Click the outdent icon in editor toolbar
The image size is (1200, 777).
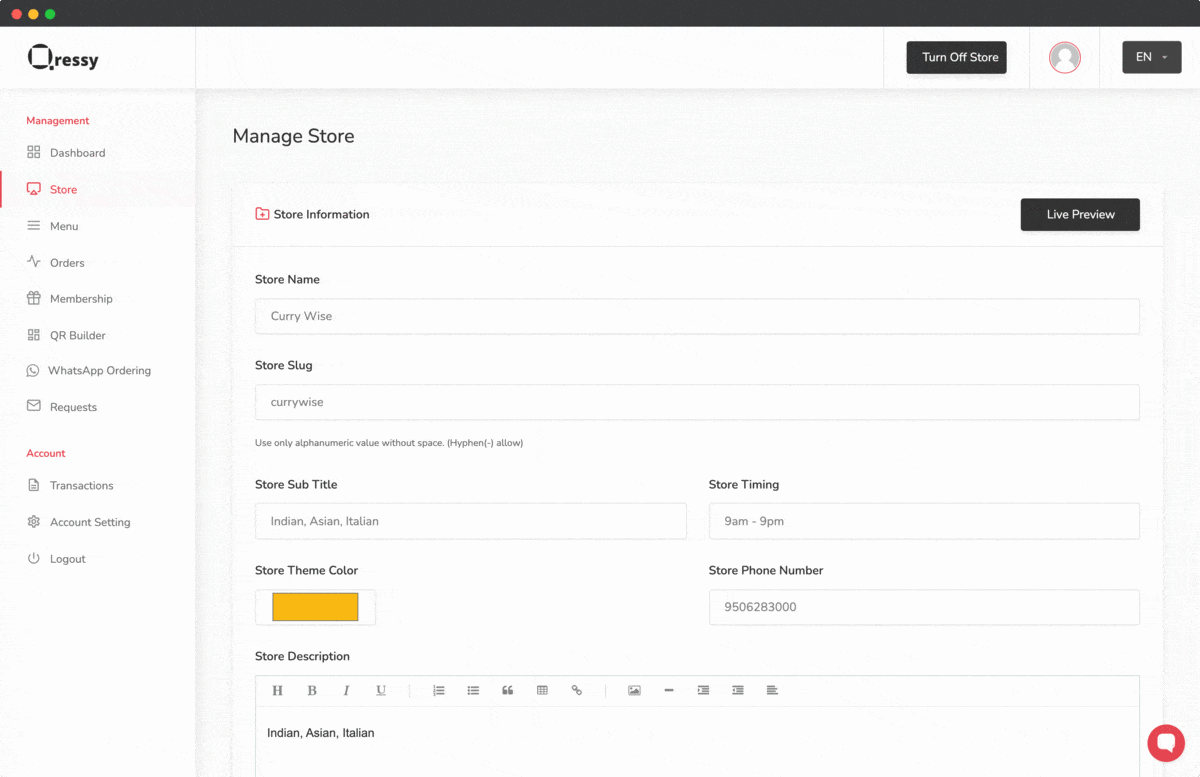(738, 690)
